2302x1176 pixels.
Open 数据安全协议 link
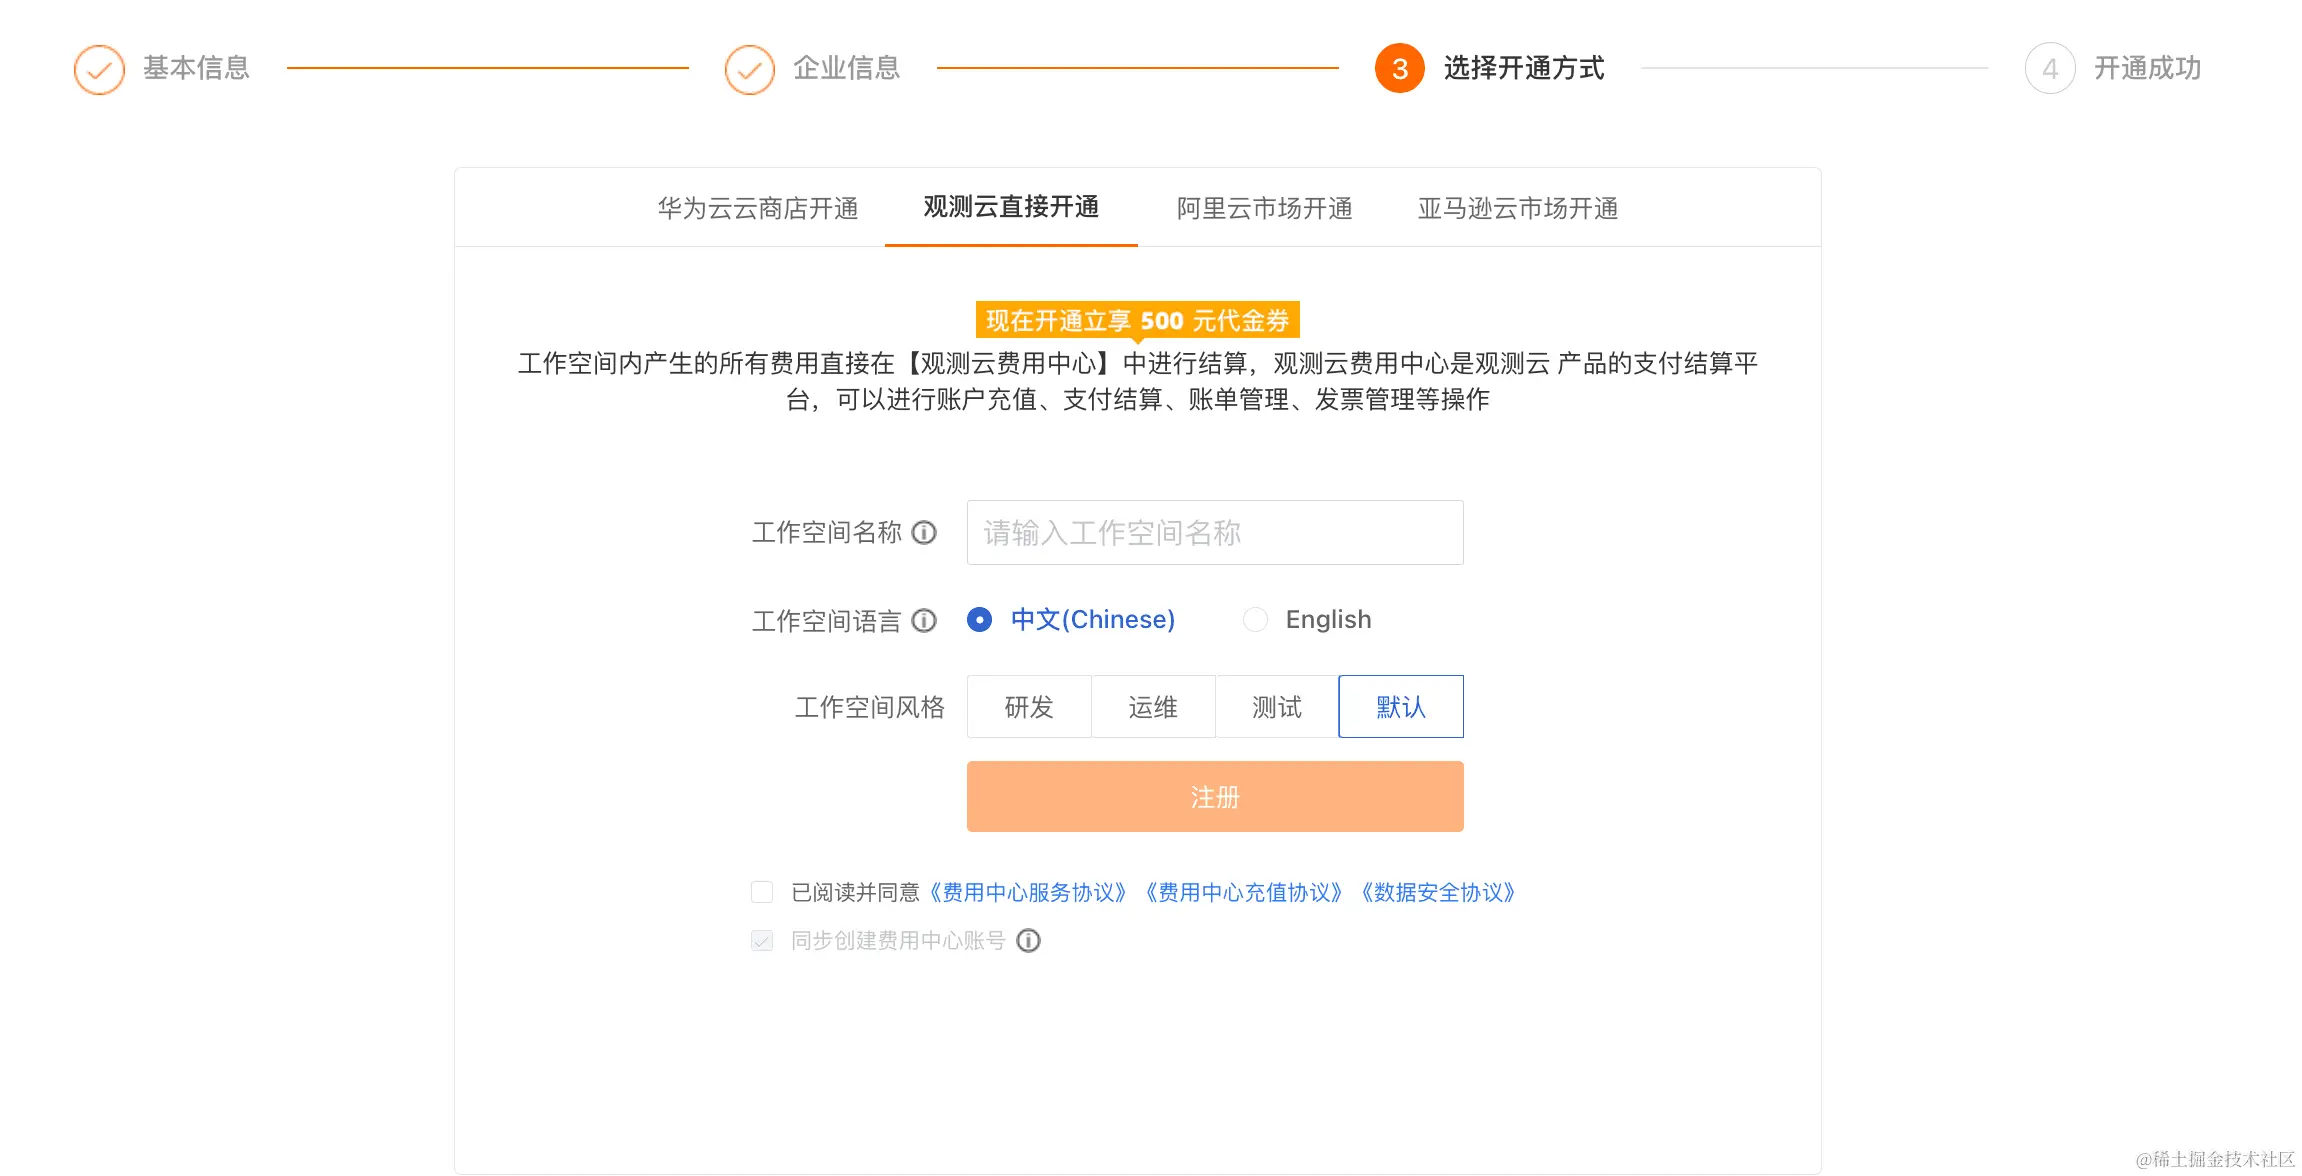[1438, 892]
